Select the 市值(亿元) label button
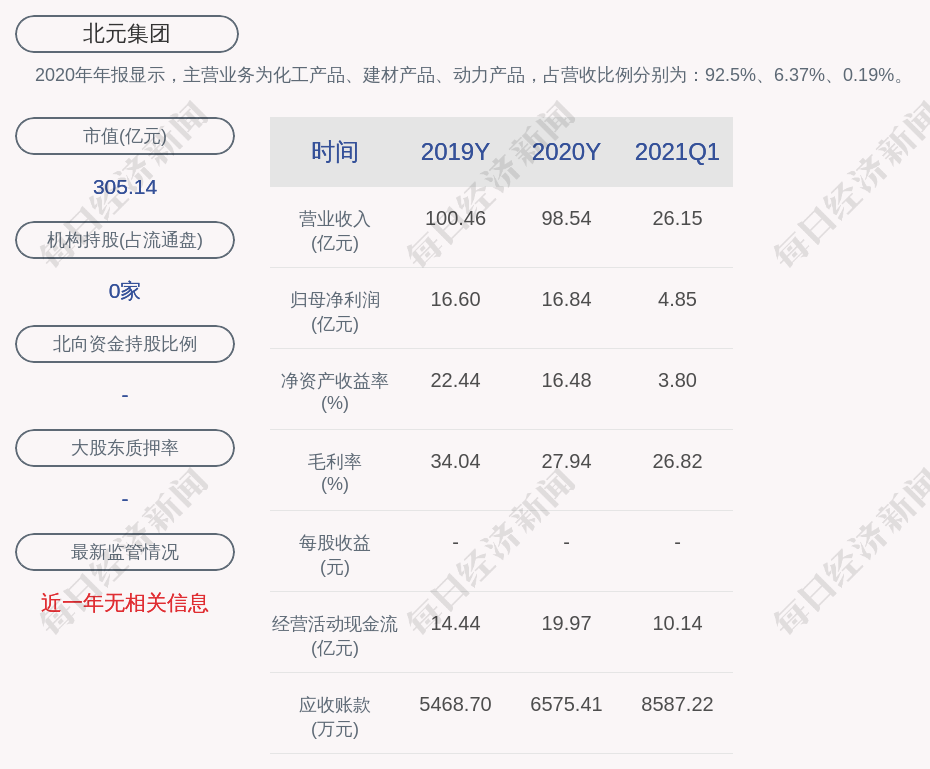This screenshot has width=930, height=769. click(125, 136)
